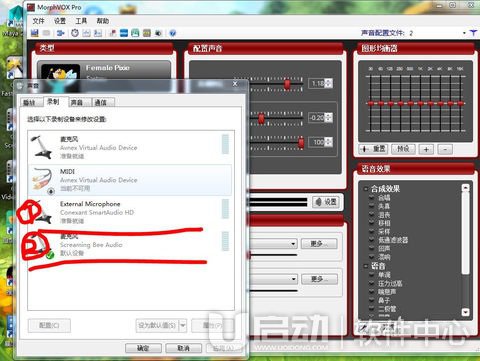Click the green picture icon in MorphVOX toolbar
The height and width of the screenshot is (361, 480).
pos(135,33)
